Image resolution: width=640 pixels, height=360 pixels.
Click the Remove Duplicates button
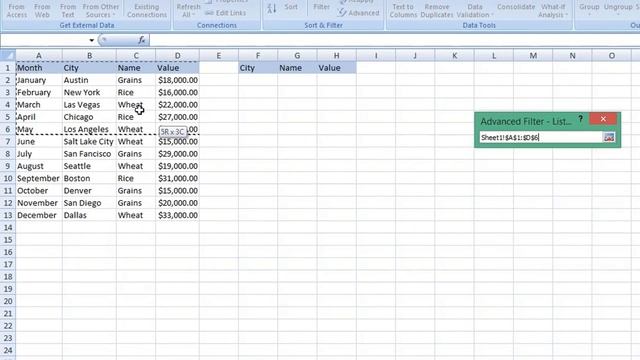point(437,10)
